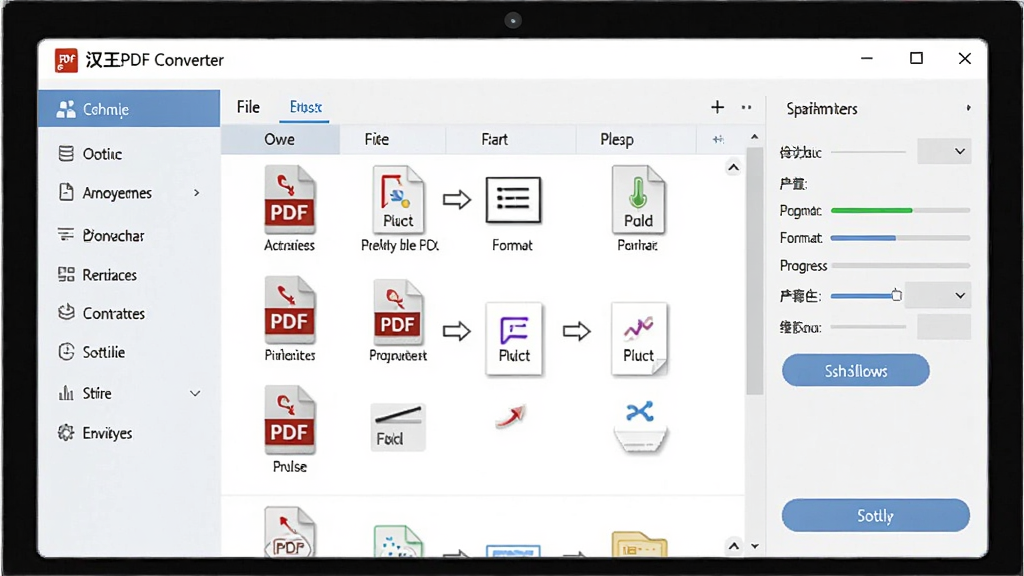Click the plus add button in the toolbar
The width and height of the screenshot is (1024, 576).
(717, 107)
